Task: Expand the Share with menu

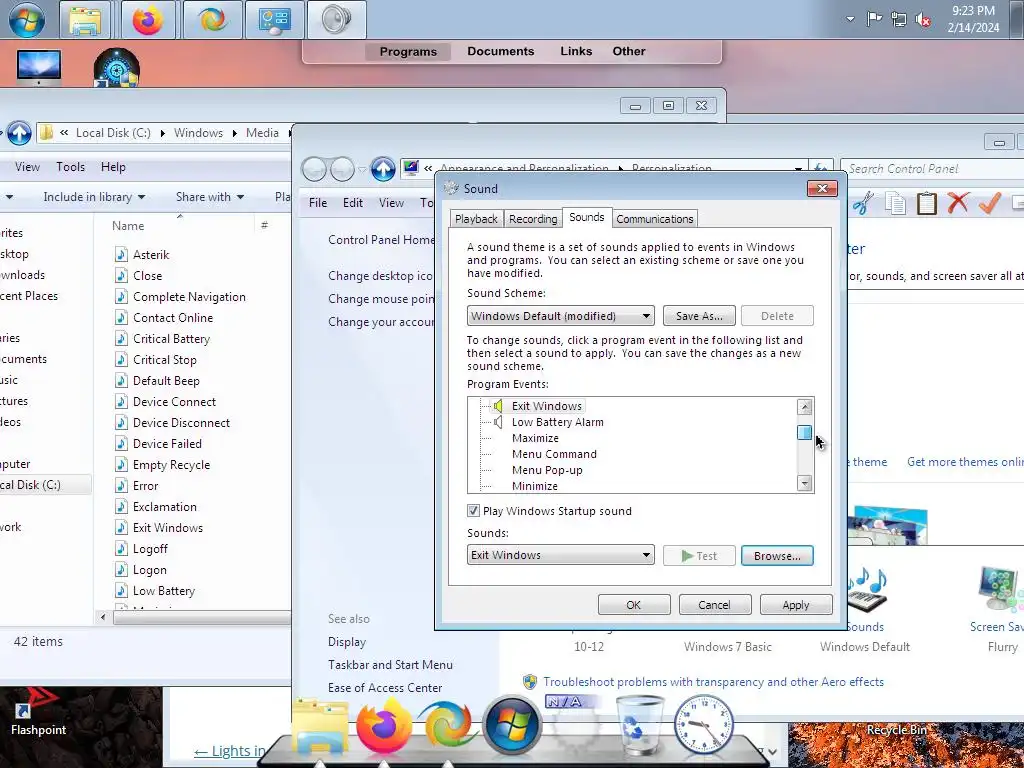Action: pos(210,197)
